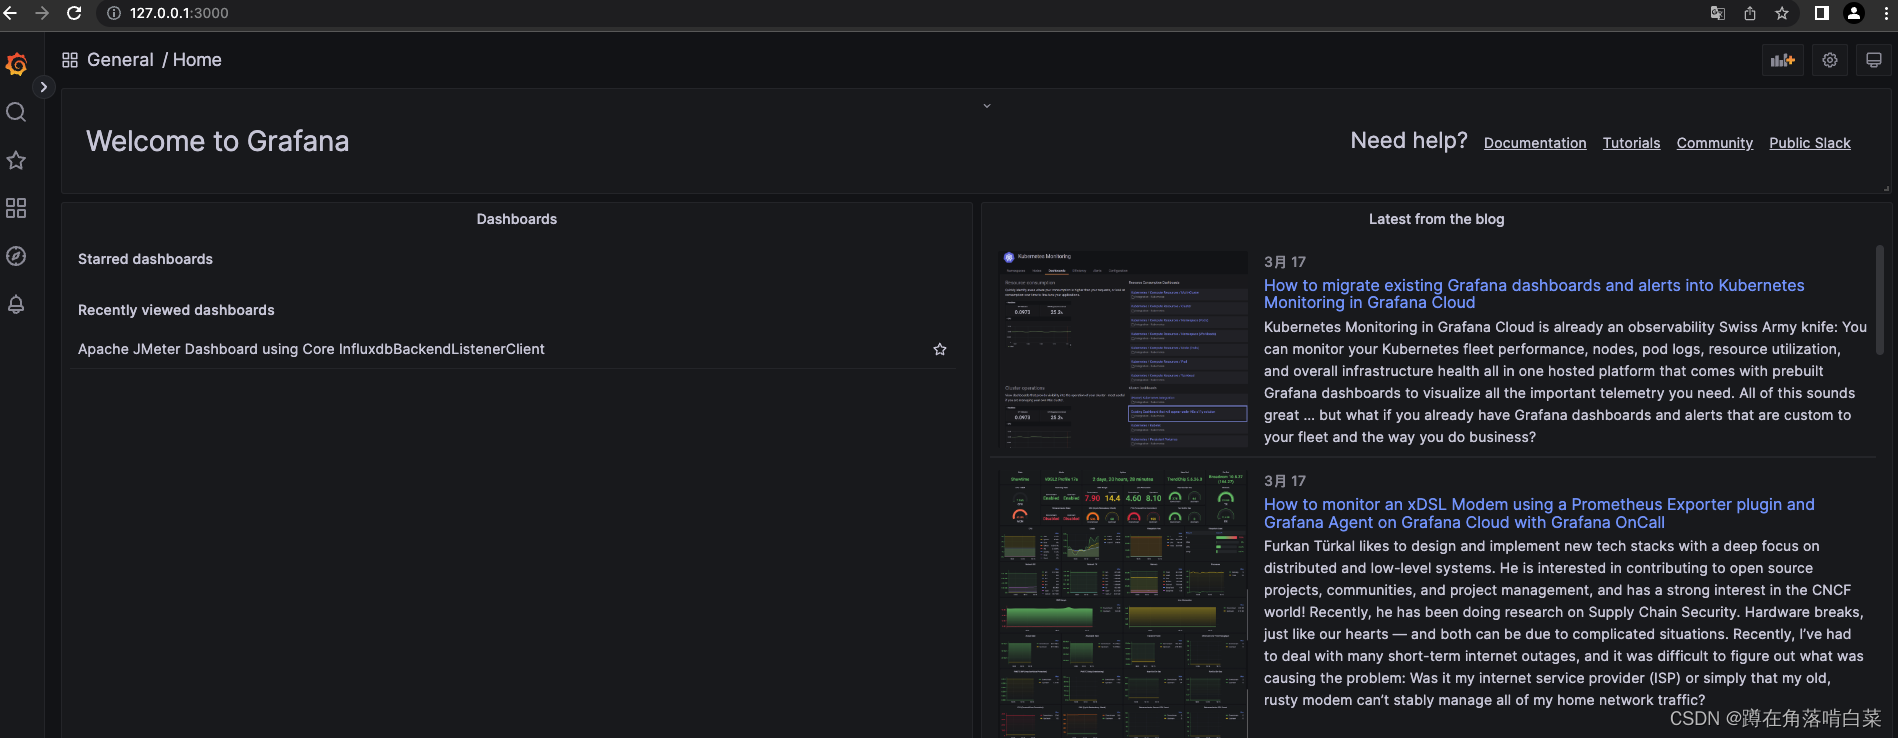The image size is (1898, 738).
Task: Click the Dashboards panel title
Action: coord(517,219)
